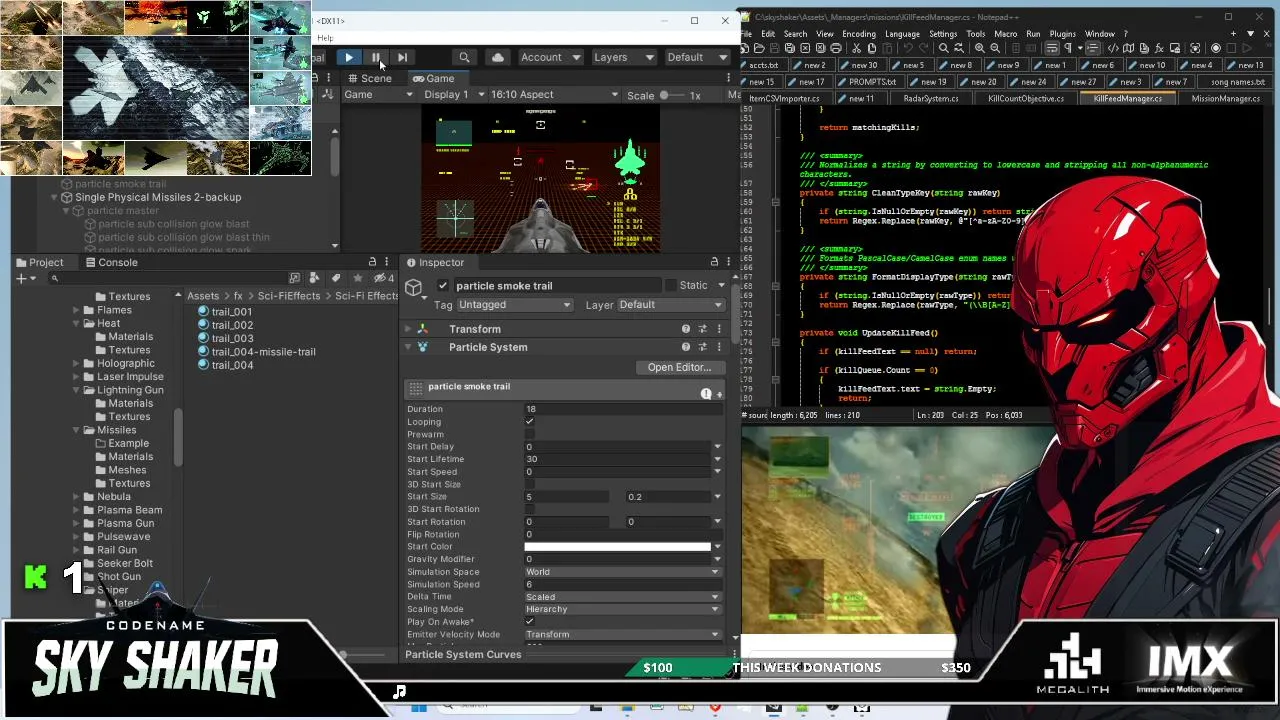Click the Duration value field

(x=622, y=409)
